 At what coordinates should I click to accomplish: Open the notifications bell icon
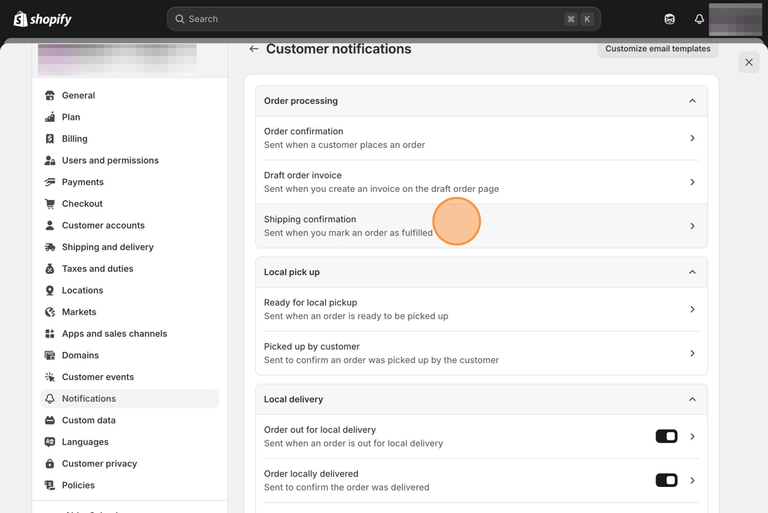(x=699, y=19)
